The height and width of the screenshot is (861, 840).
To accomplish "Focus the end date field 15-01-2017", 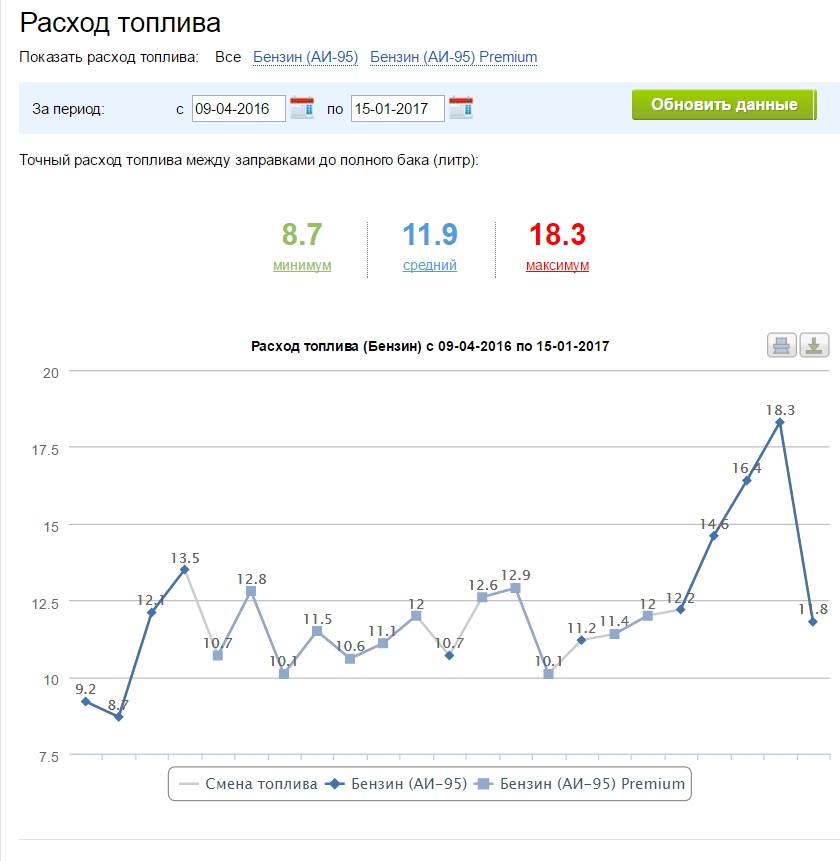I will coord(397,108).
